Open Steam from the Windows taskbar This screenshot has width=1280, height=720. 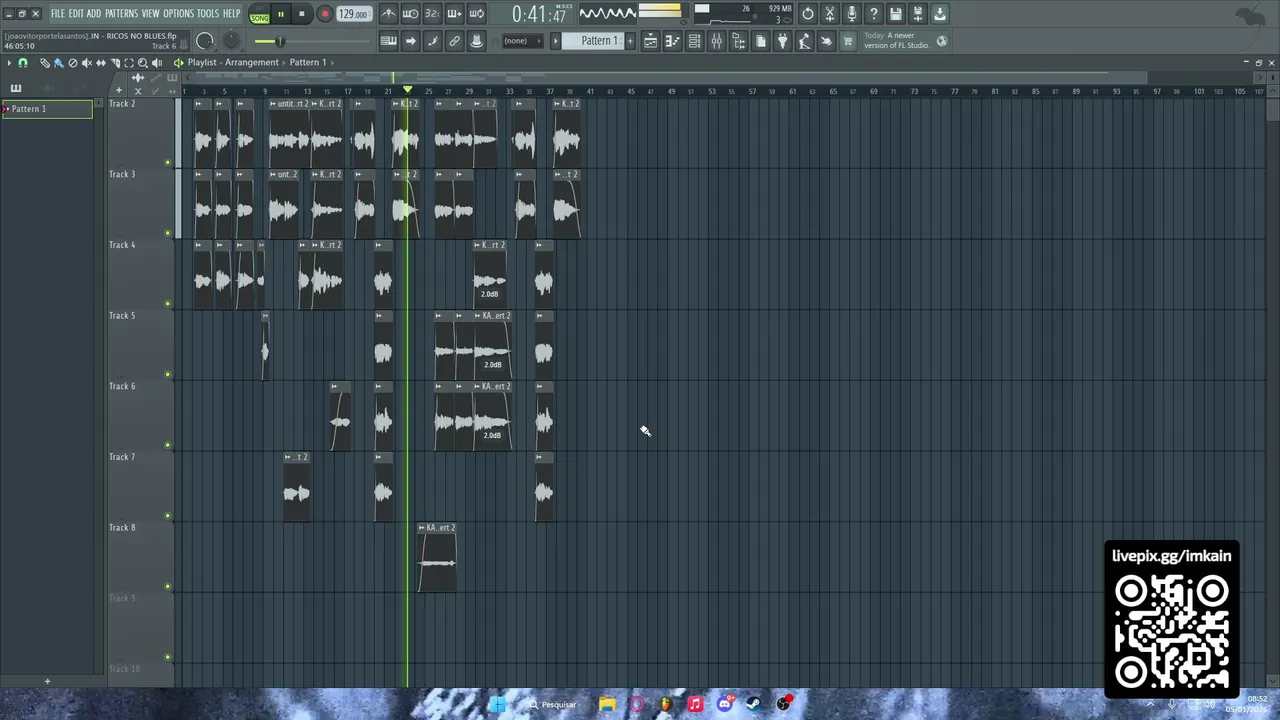click(x=754, y=704)
